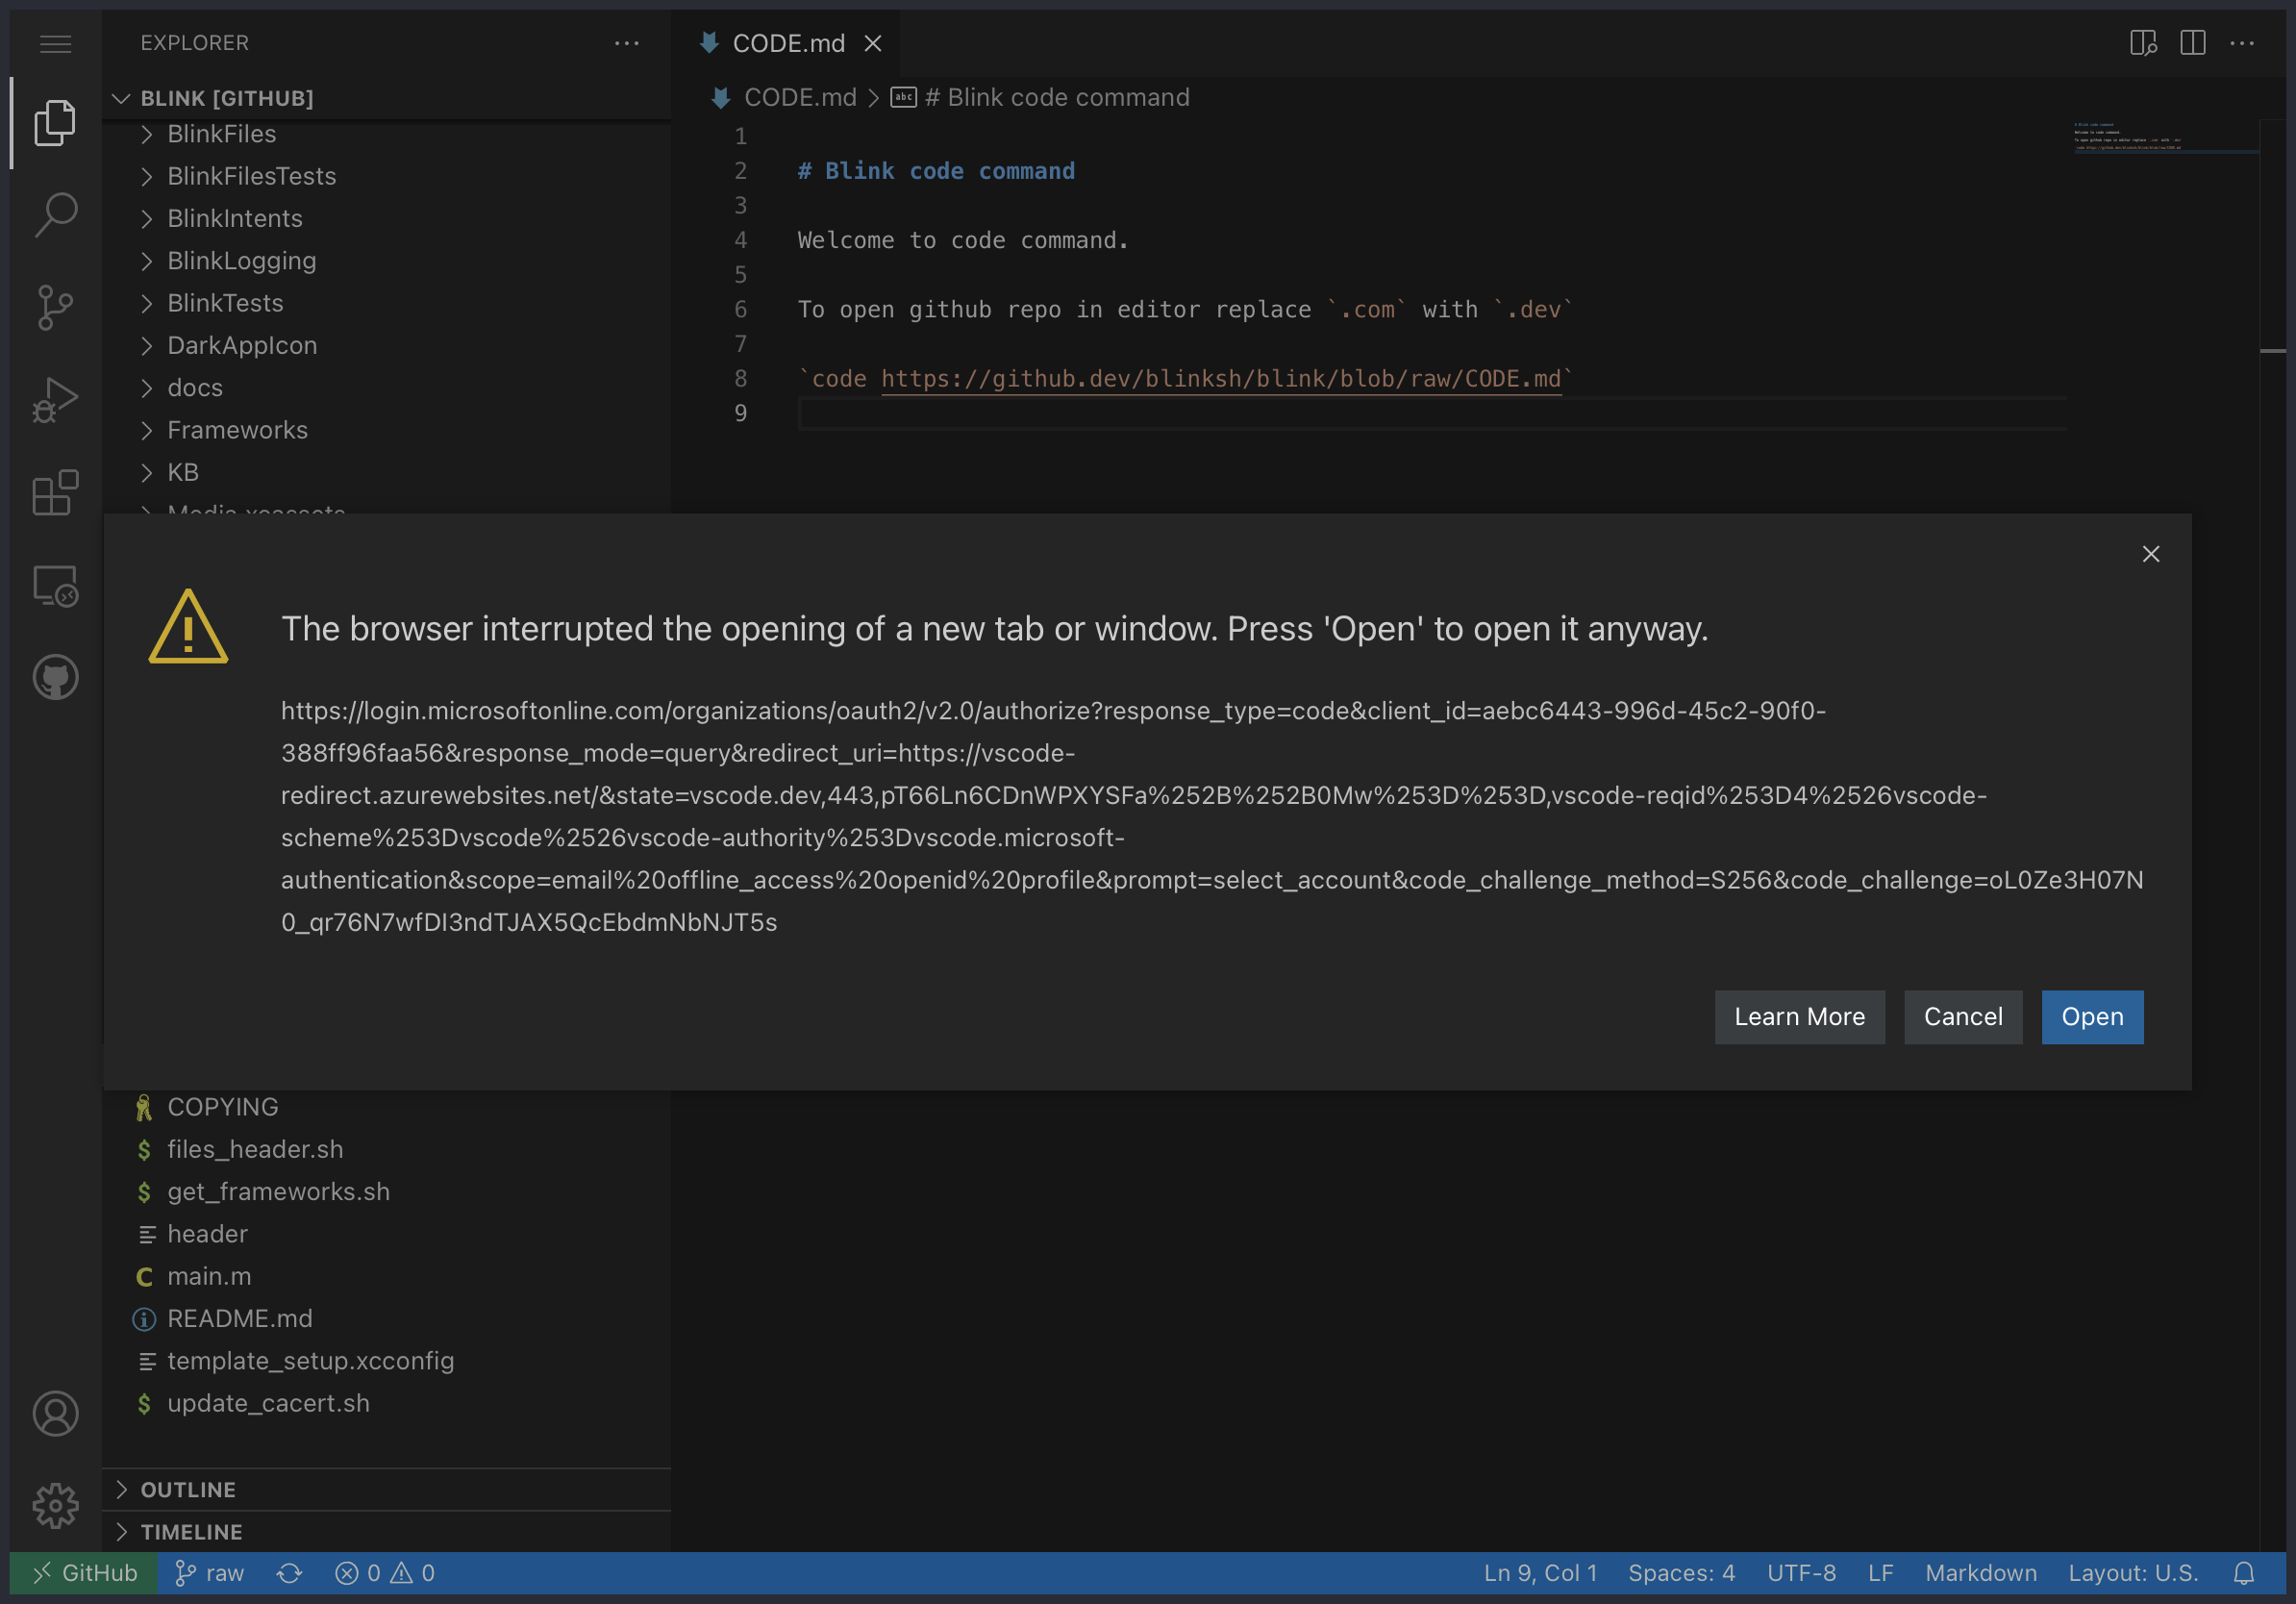2296x1604 pixels.
Task: Expand the BlinkFiles folder
Action: (221, 134)
